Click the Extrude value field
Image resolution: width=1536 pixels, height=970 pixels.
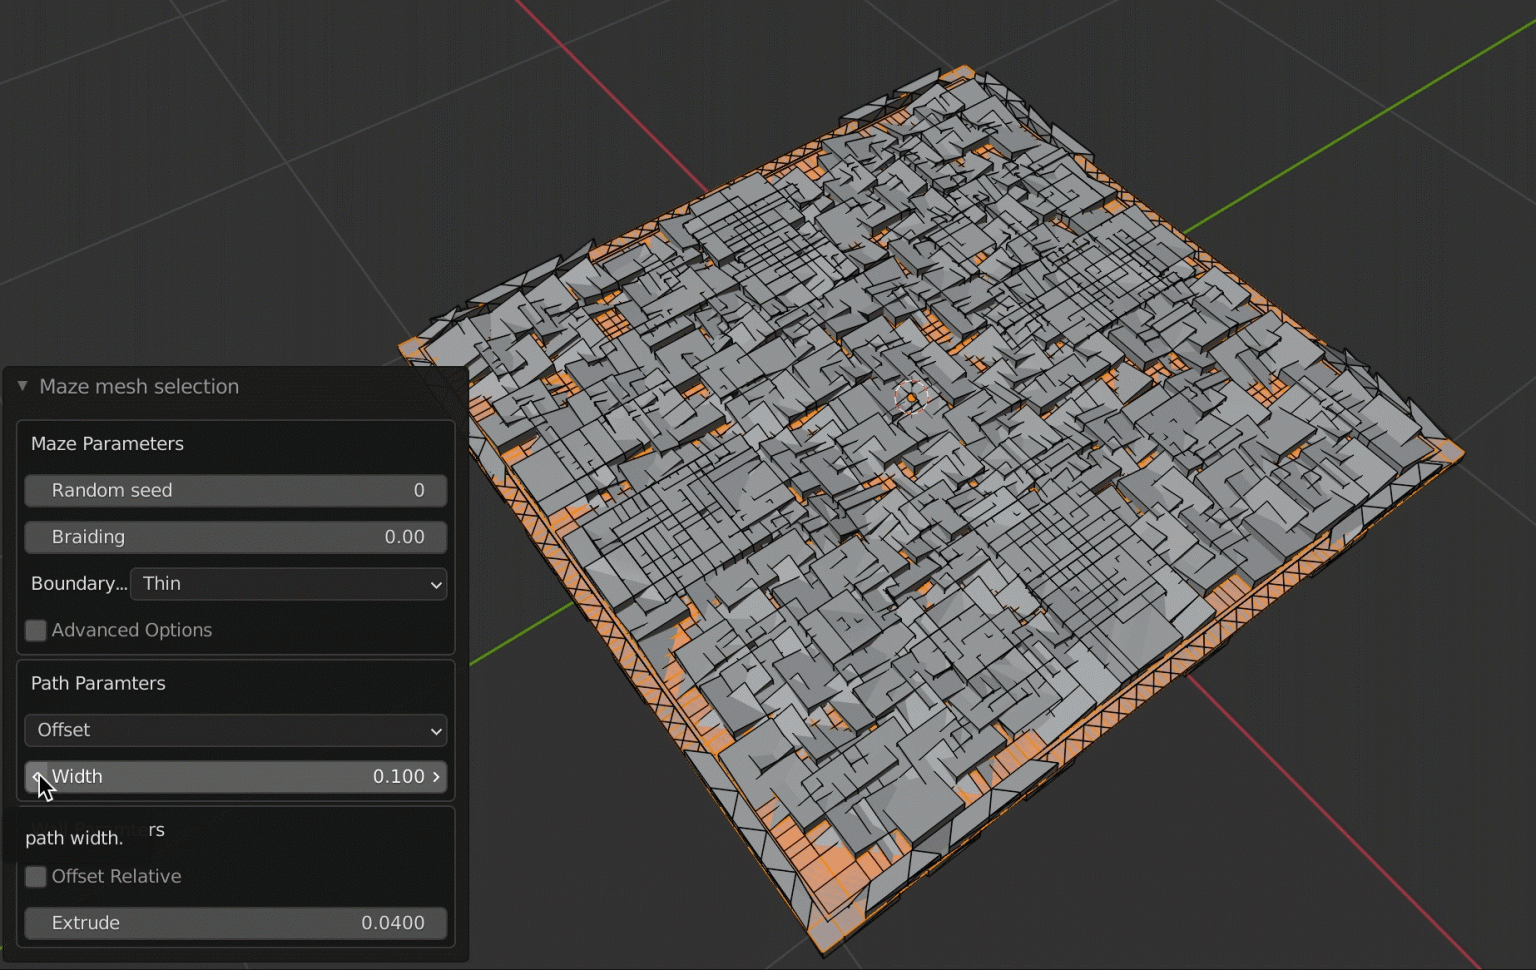235,923
